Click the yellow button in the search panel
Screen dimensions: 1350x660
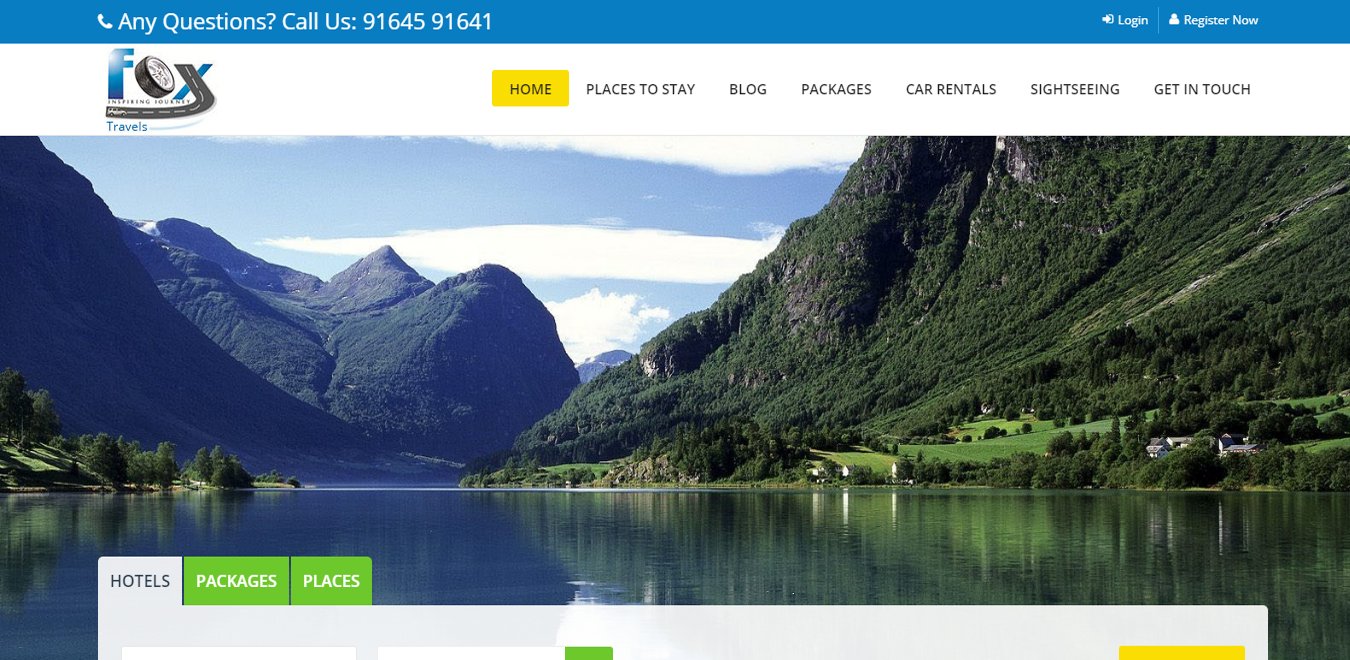click(x=1182, y=653)
